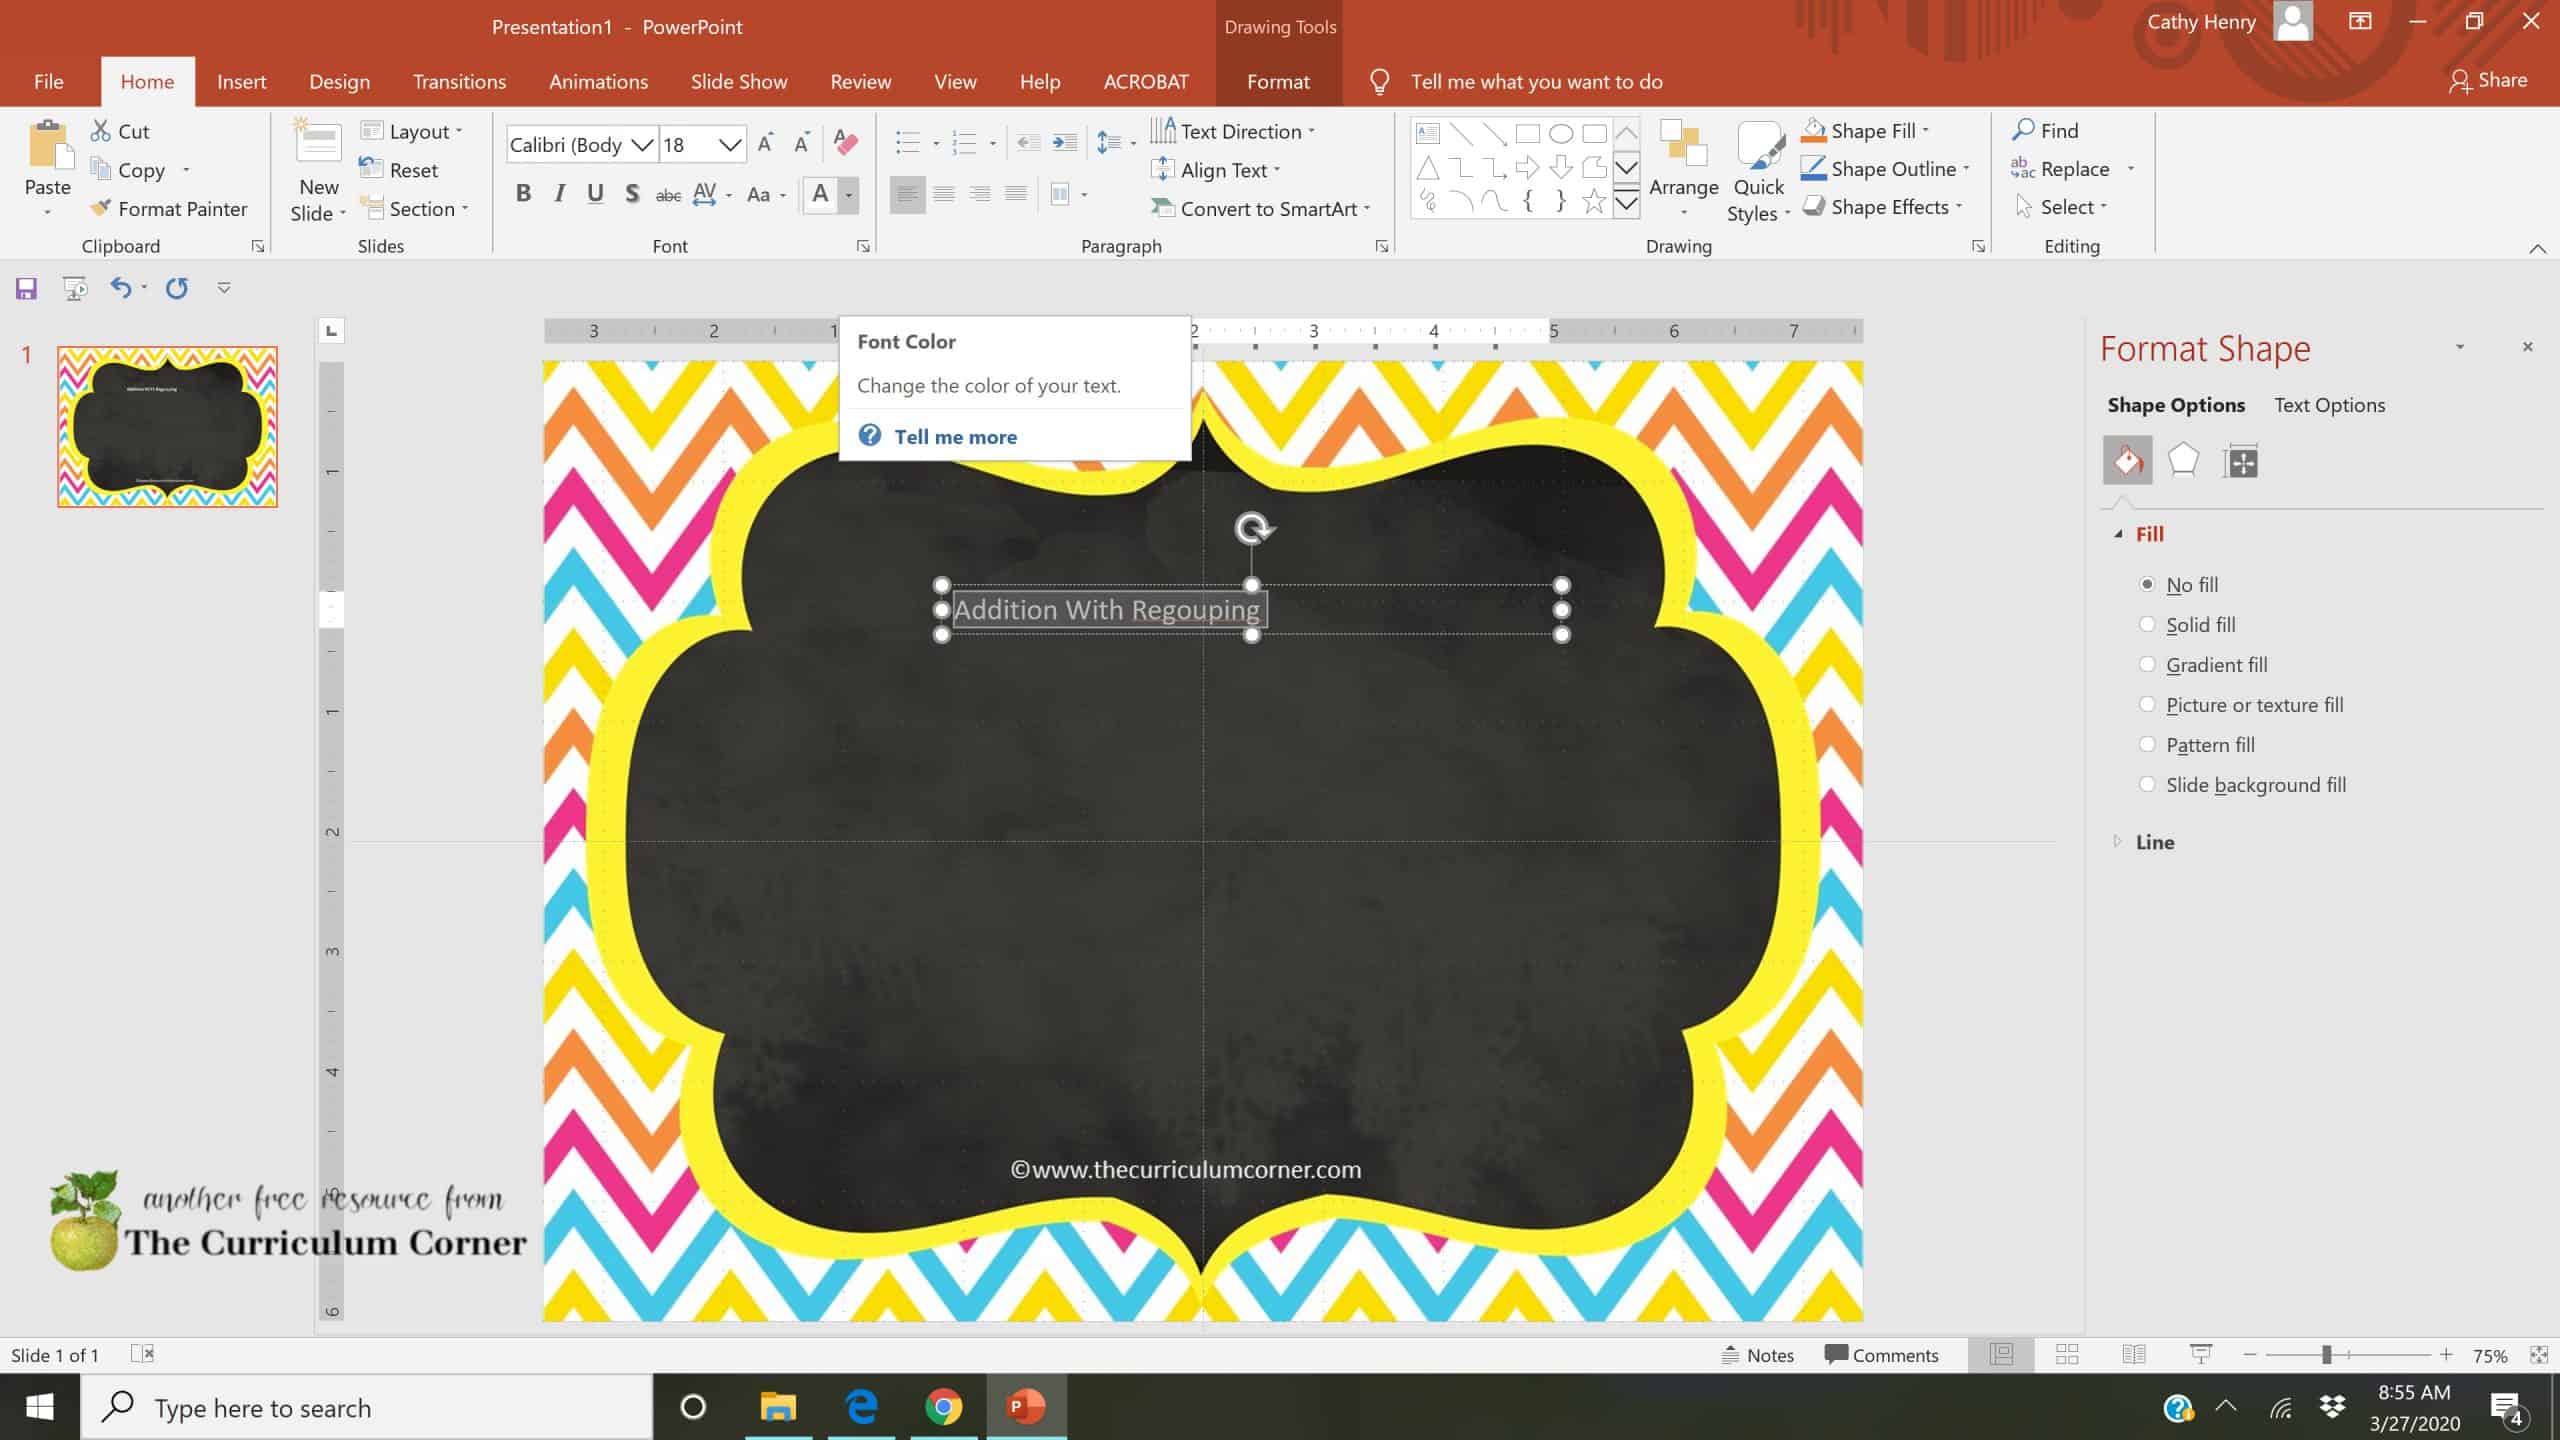The height and width of the screenshot is (1440, 2560).
Task: Switch to the Insert ribbon tab
Action: 242,81
